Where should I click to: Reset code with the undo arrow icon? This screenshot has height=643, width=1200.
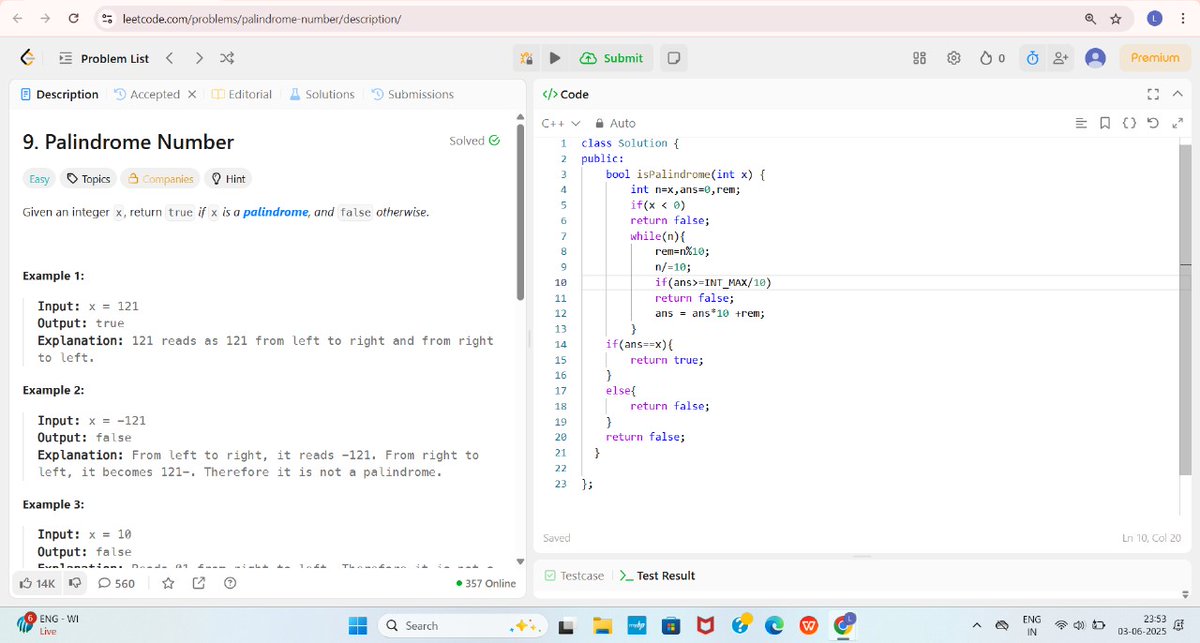[1153, 123]
